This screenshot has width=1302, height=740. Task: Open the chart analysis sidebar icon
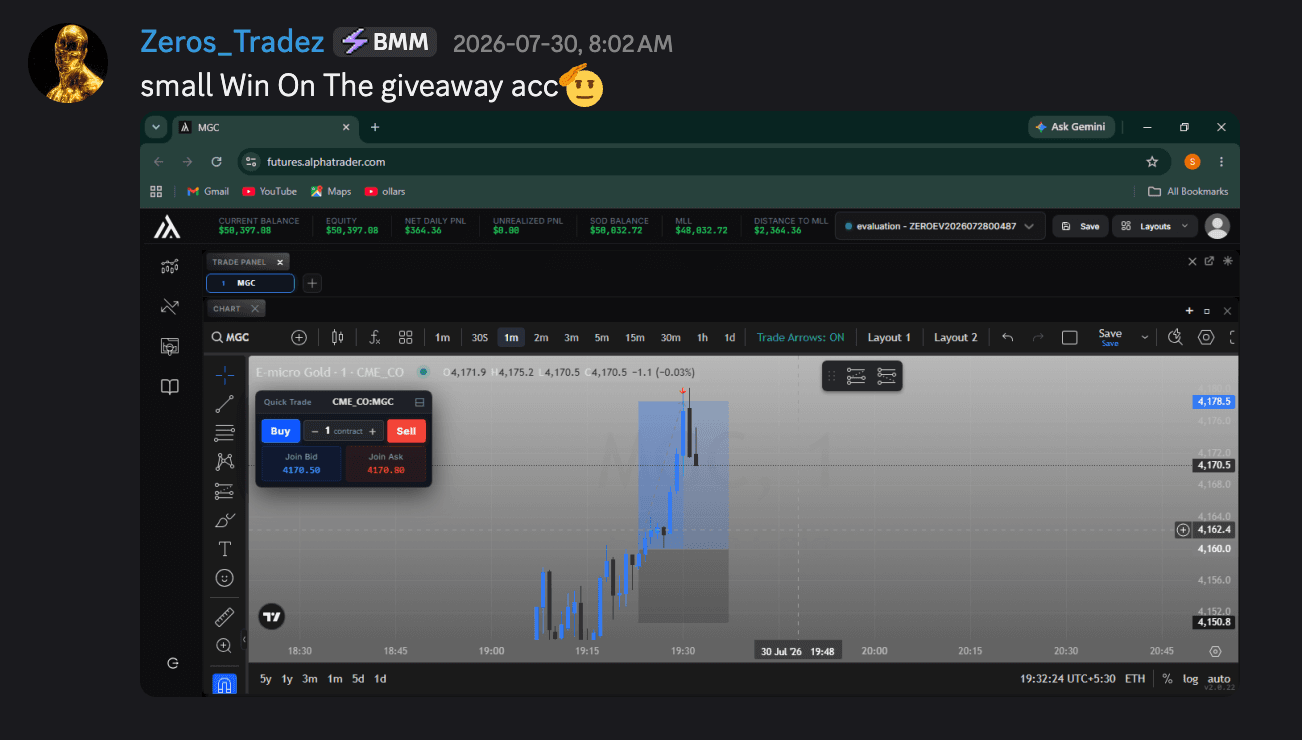170,267
